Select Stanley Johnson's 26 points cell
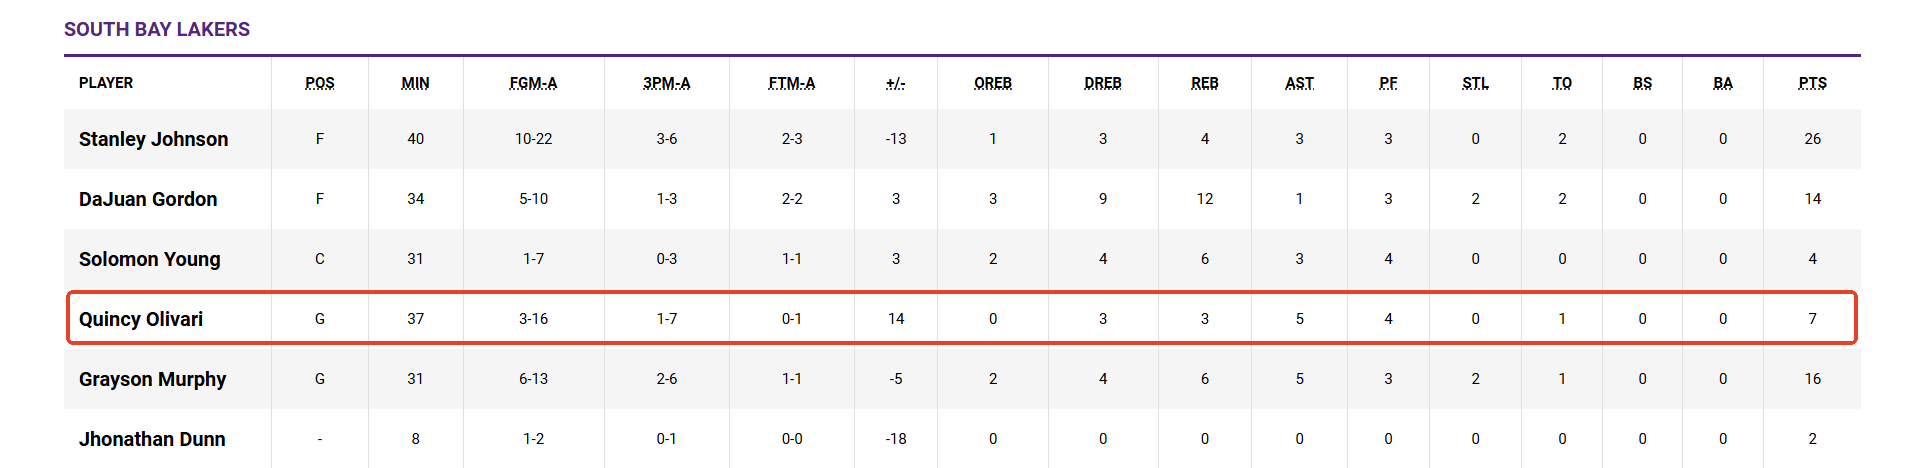 (x=1812, y=139)
